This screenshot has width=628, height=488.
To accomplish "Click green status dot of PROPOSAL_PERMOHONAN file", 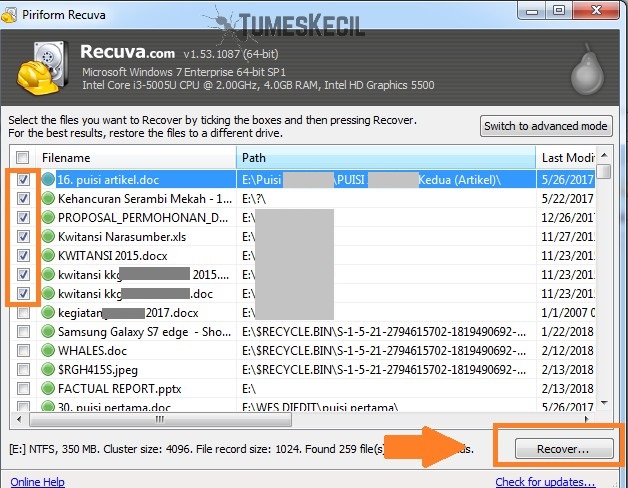I will [48, 218].
